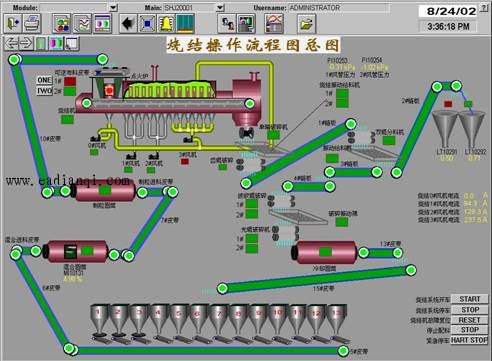The image size is (492, 361).
Task: Expand the Main SHJ20001 dropdown arrow
Action: pyautogui.click(x=220, y=7)
